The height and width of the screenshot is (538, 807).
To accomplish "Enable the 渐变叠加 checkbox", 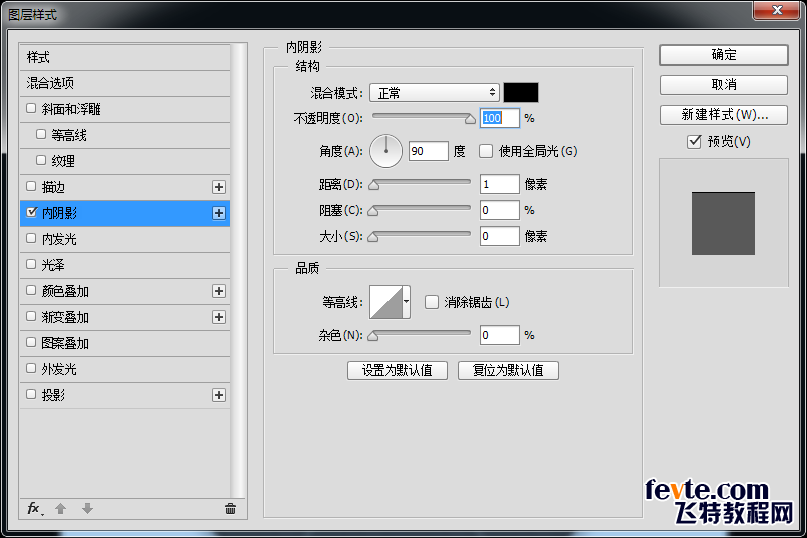I will (31, 317).
